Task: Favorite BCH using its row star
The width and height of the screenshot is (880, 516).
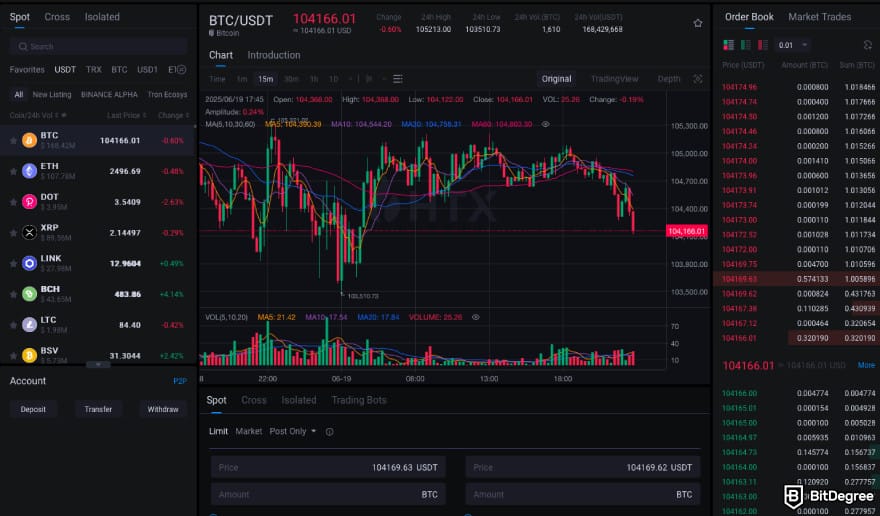Action: (13, 294)
